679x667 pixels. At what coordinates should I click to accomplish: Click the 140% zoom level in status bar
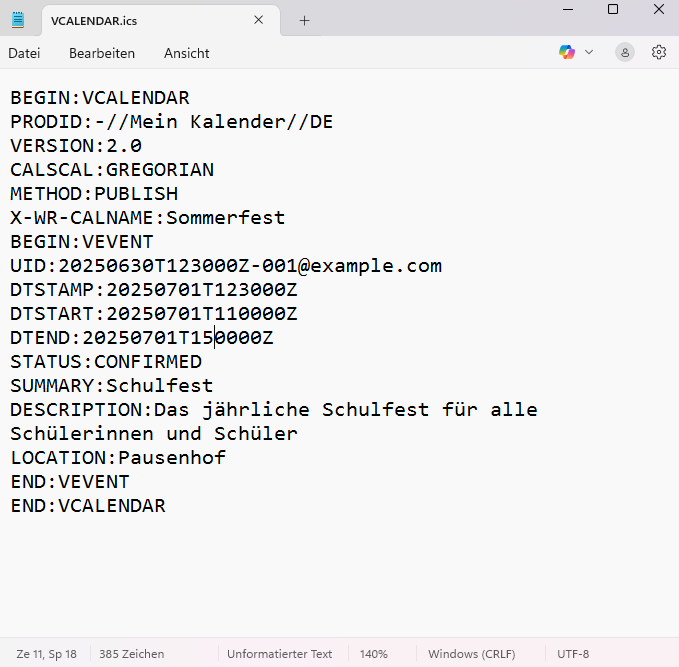click(374, 654)
